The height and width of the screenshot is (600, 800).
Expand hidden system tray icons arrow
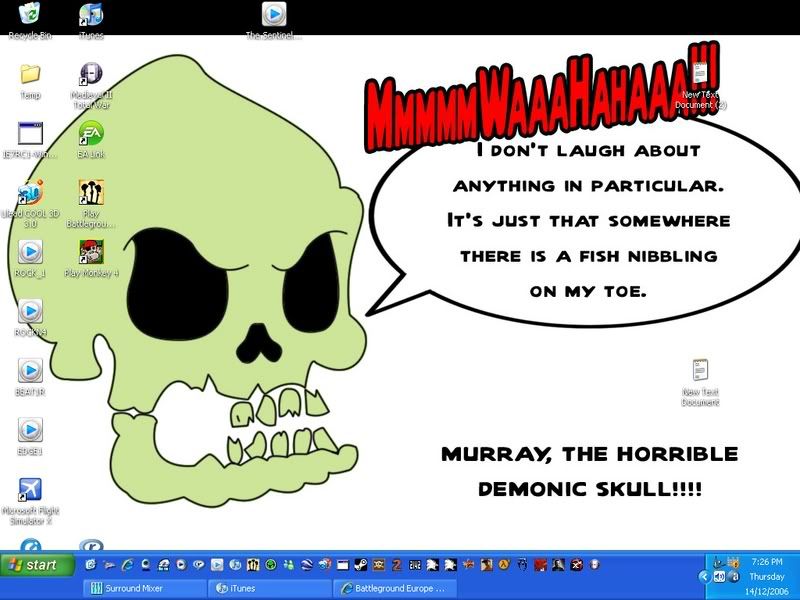point(705,577)
